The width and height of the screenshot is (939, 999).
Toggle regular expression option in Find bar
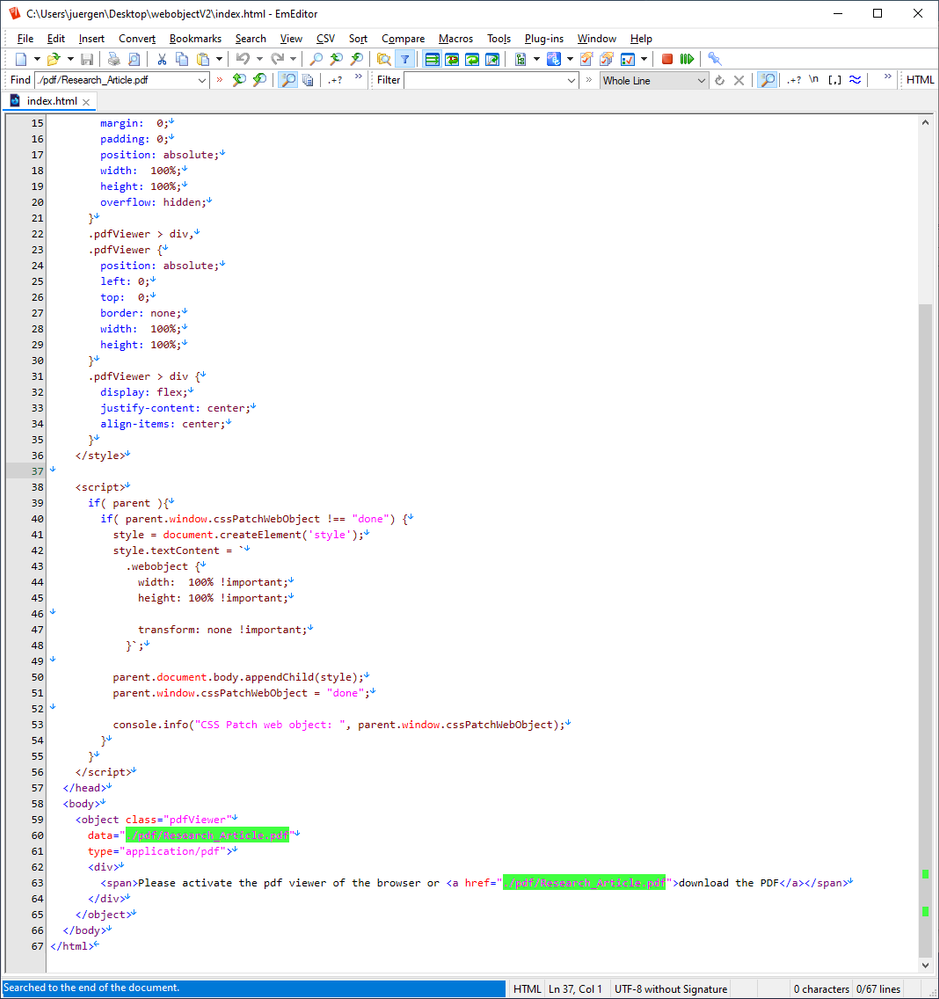click(x=335, y=80)
